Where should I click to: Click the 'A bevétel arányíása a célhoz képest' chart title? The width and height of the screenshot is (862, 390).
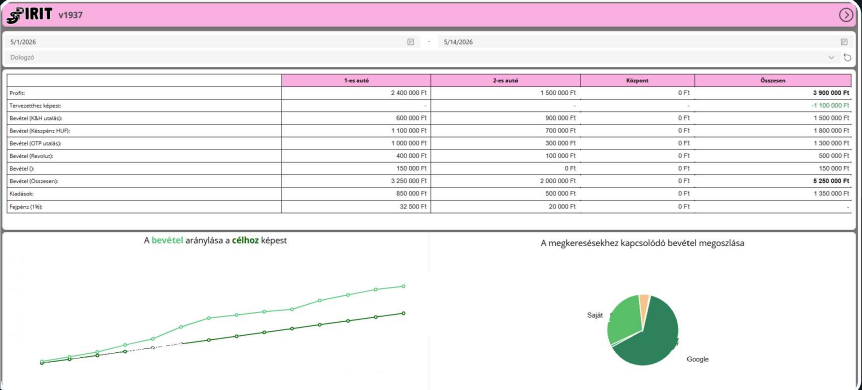click(x=215, y=241)
